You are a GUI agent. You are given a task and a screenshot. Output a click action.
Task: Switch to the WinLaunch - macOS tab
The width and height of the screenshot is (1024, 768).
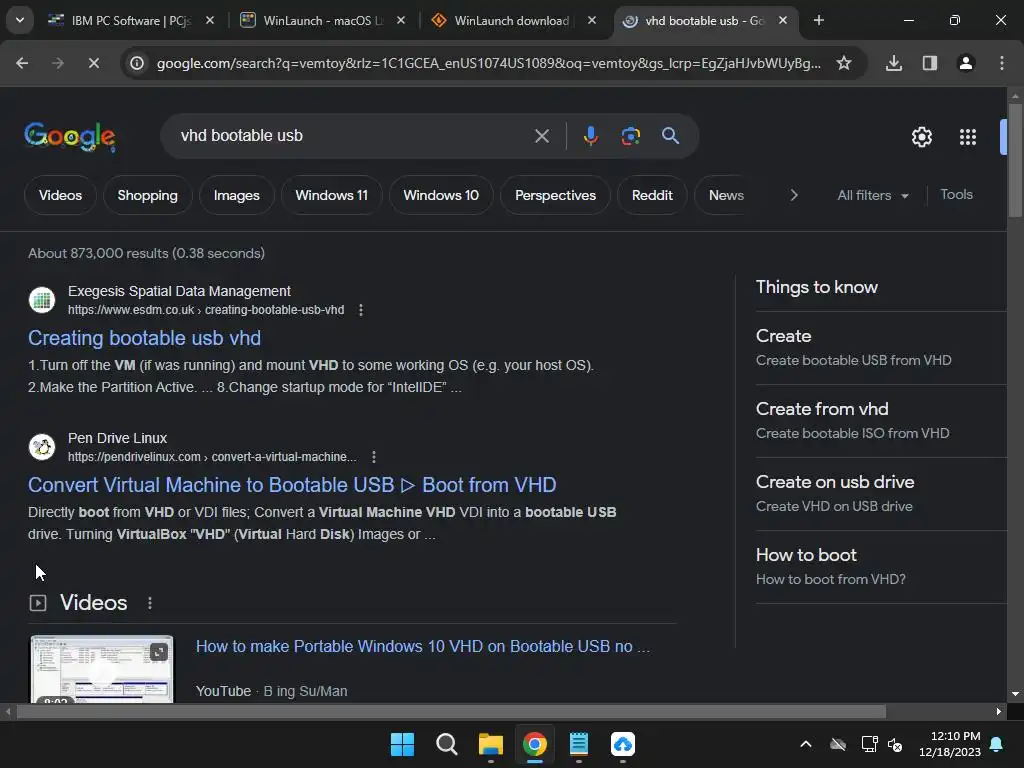click(323, 20)
